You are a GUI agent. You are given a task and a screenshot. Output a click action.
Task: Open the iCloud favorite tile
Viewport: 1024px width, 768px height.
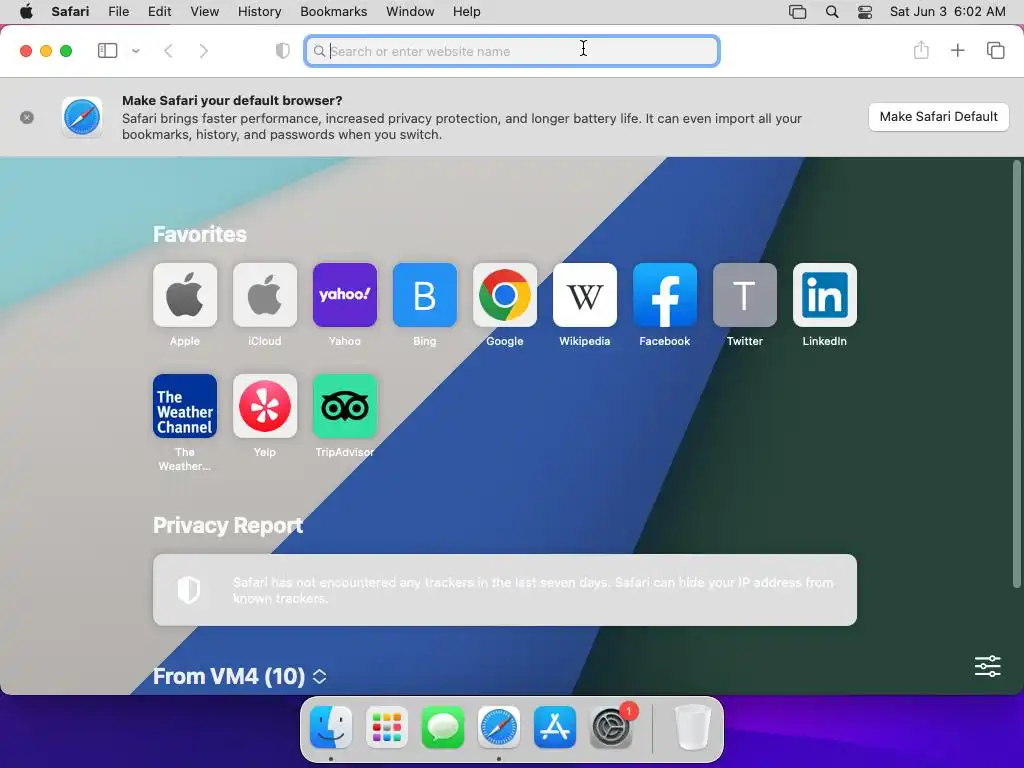pyautogui.click(x=264, y=295)
